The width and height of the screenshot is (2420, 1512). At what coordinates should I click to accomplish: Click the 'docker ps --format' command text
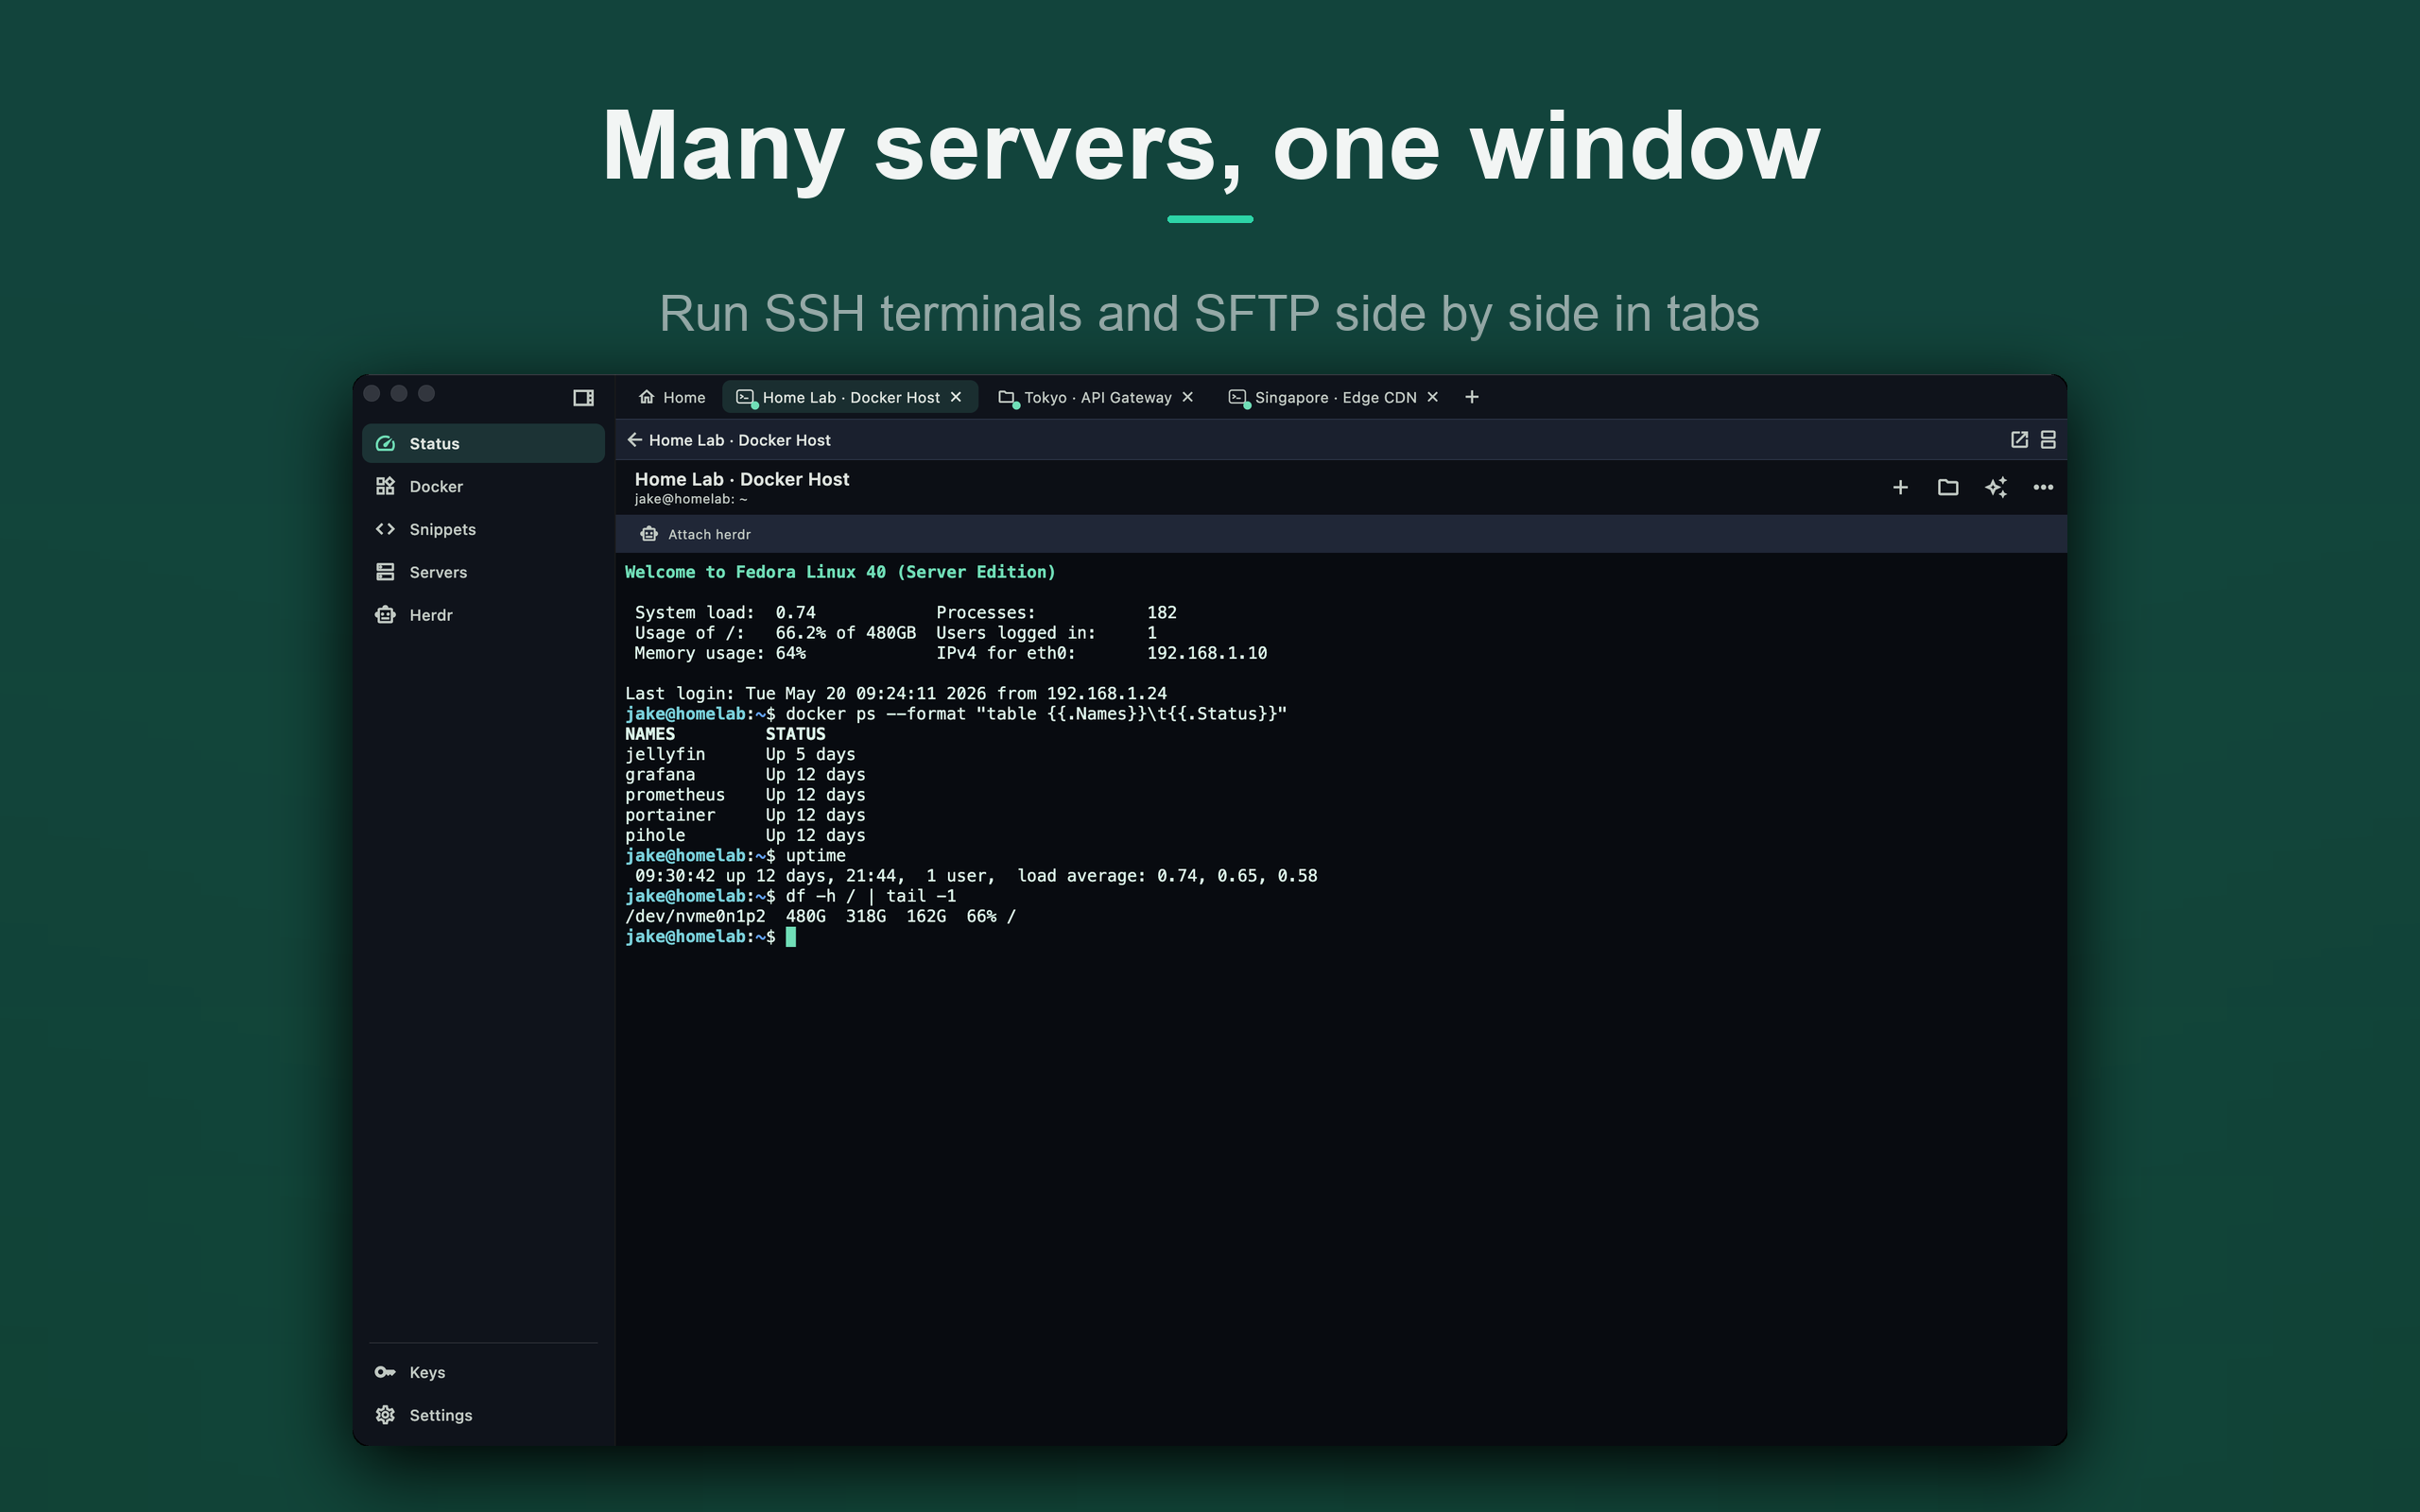1036,714
